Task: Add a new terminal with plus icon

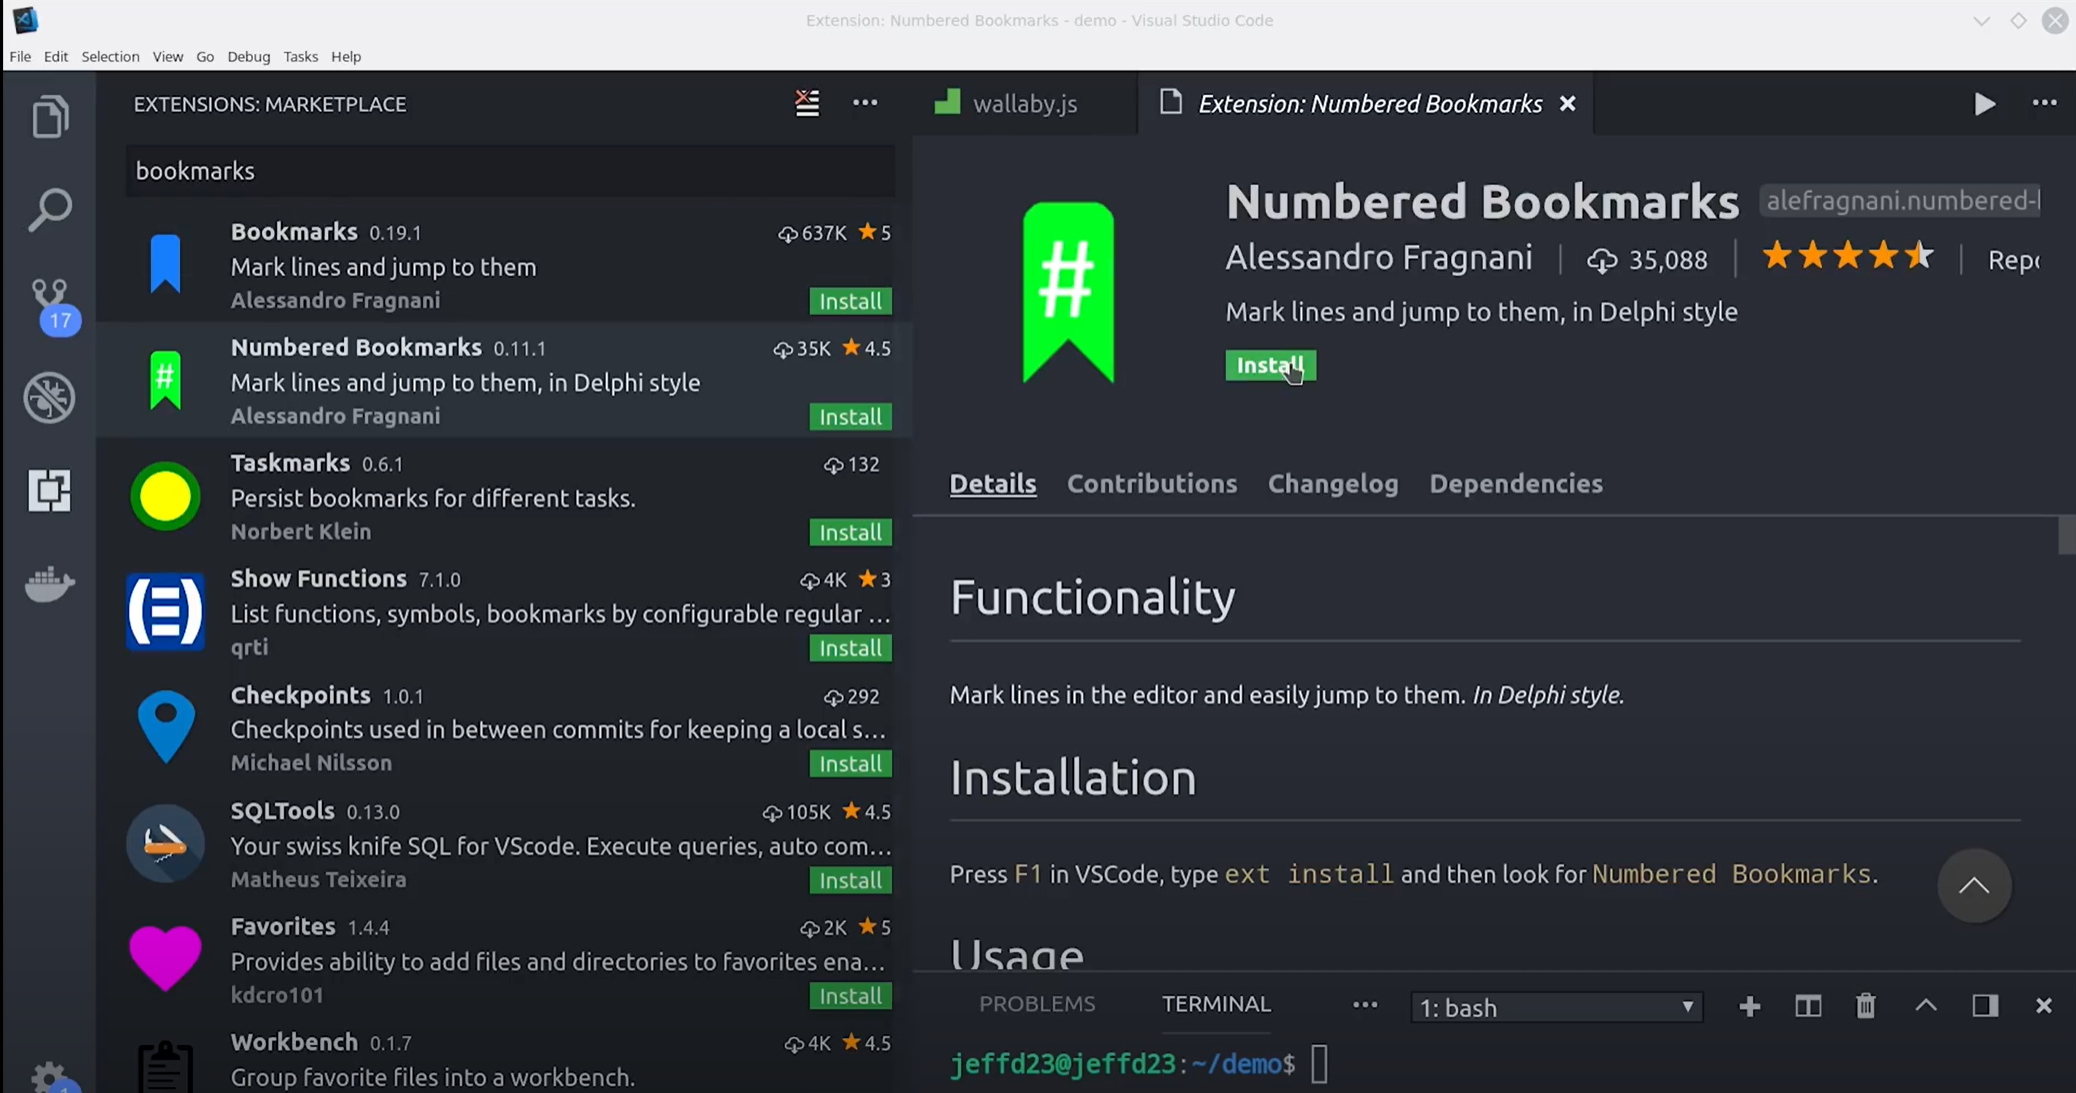Action: (1749, 1006)
